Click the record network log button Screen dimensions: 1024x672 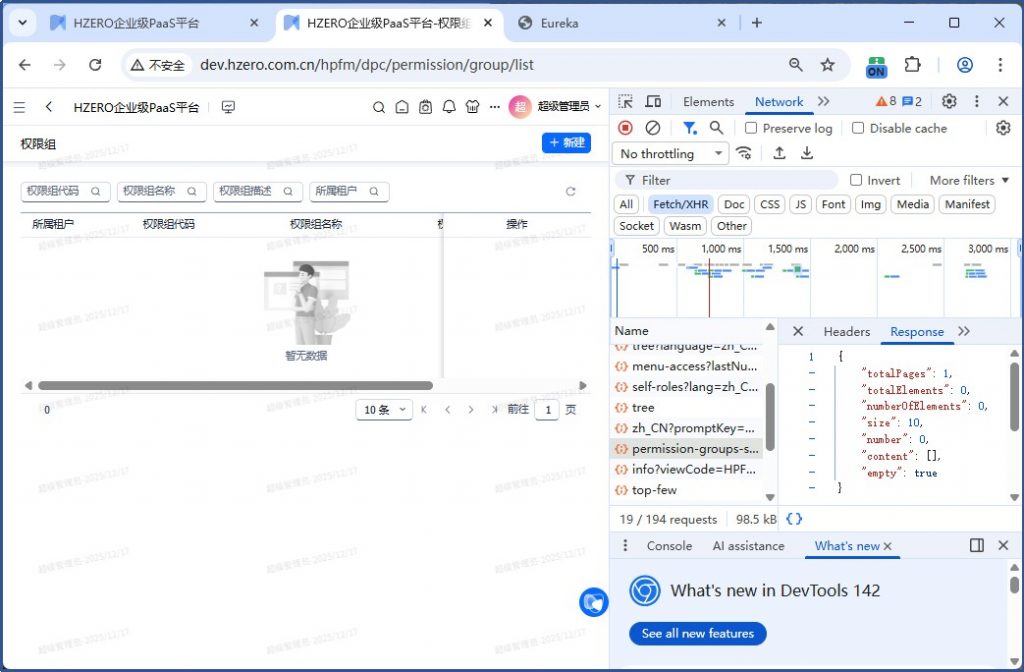pyautogui.click(x=625, y=128)
